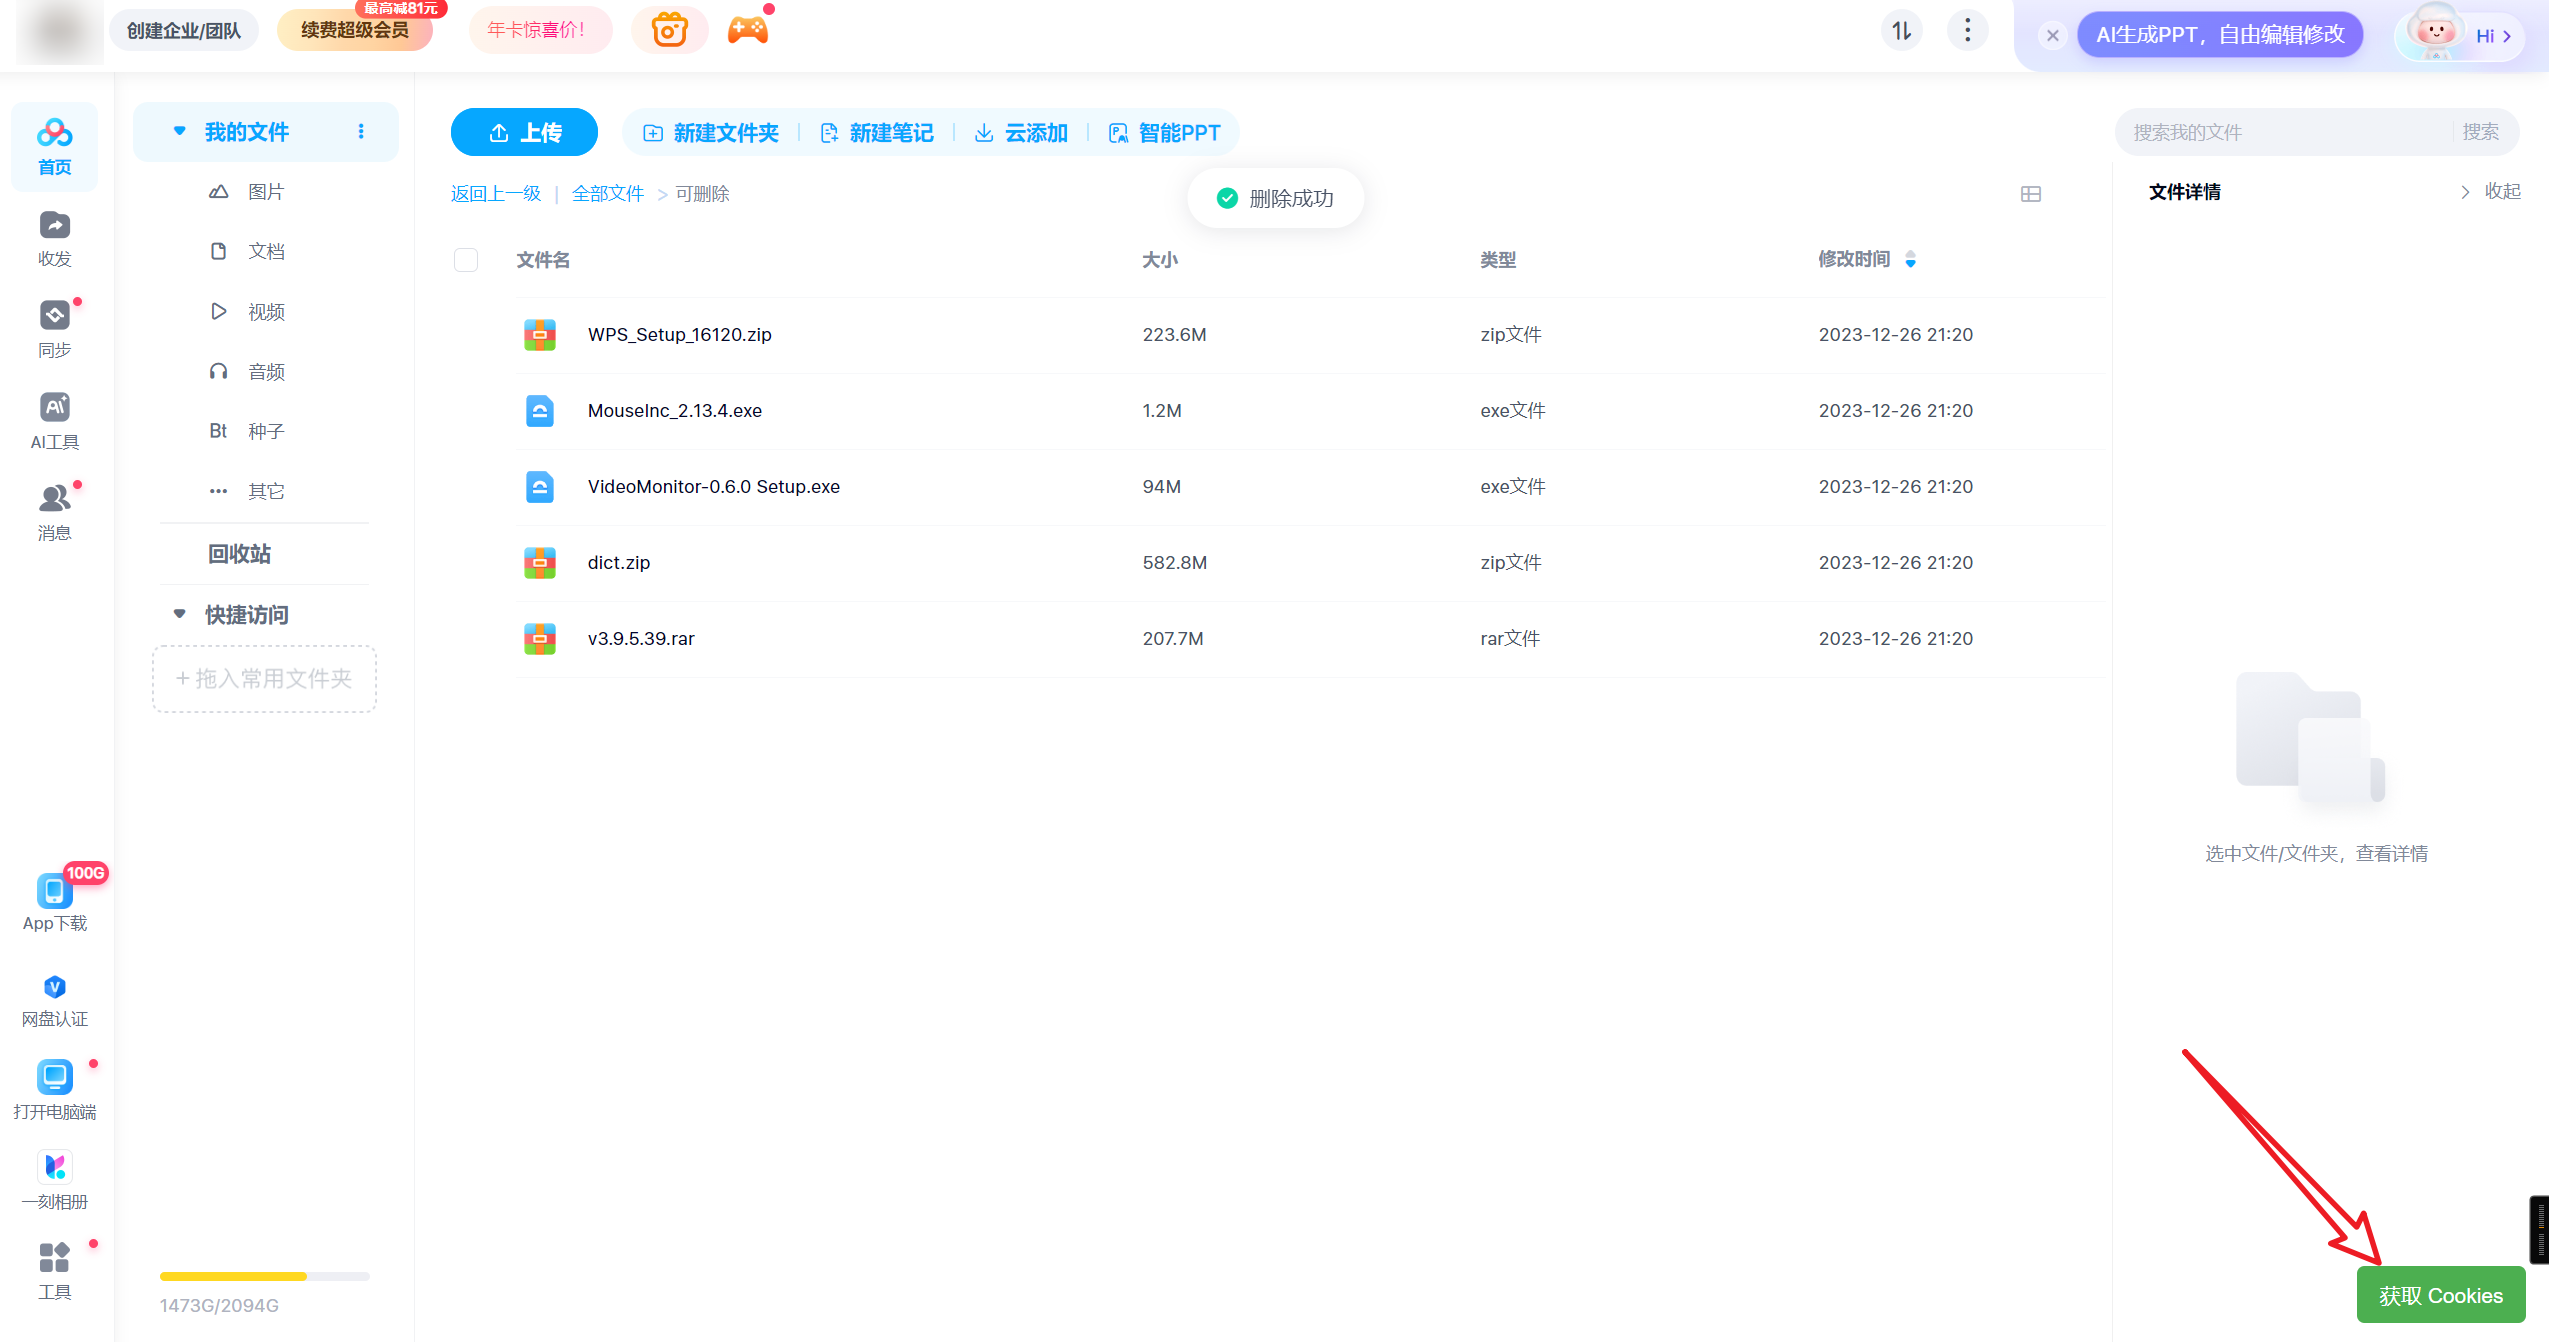Open the 我的文件 three-dot options menu
Viewport: 2549px width, 1342px height.
point(361,132)
